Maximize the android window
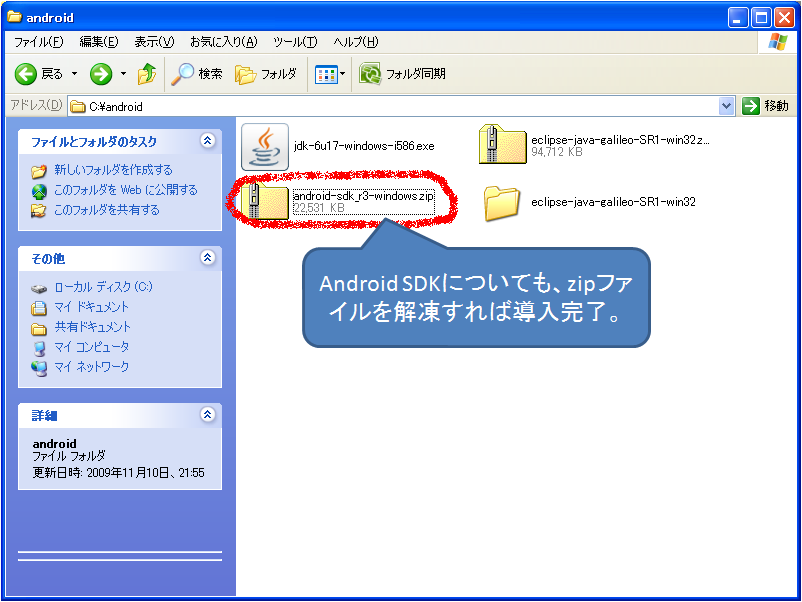 [x=761, y=18]
